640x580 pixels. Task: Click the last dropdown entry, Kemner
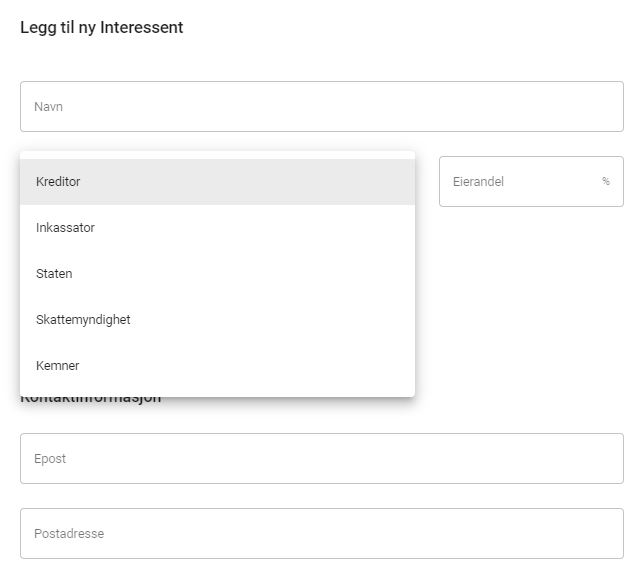pyautogui.click(x=57, y=366)
